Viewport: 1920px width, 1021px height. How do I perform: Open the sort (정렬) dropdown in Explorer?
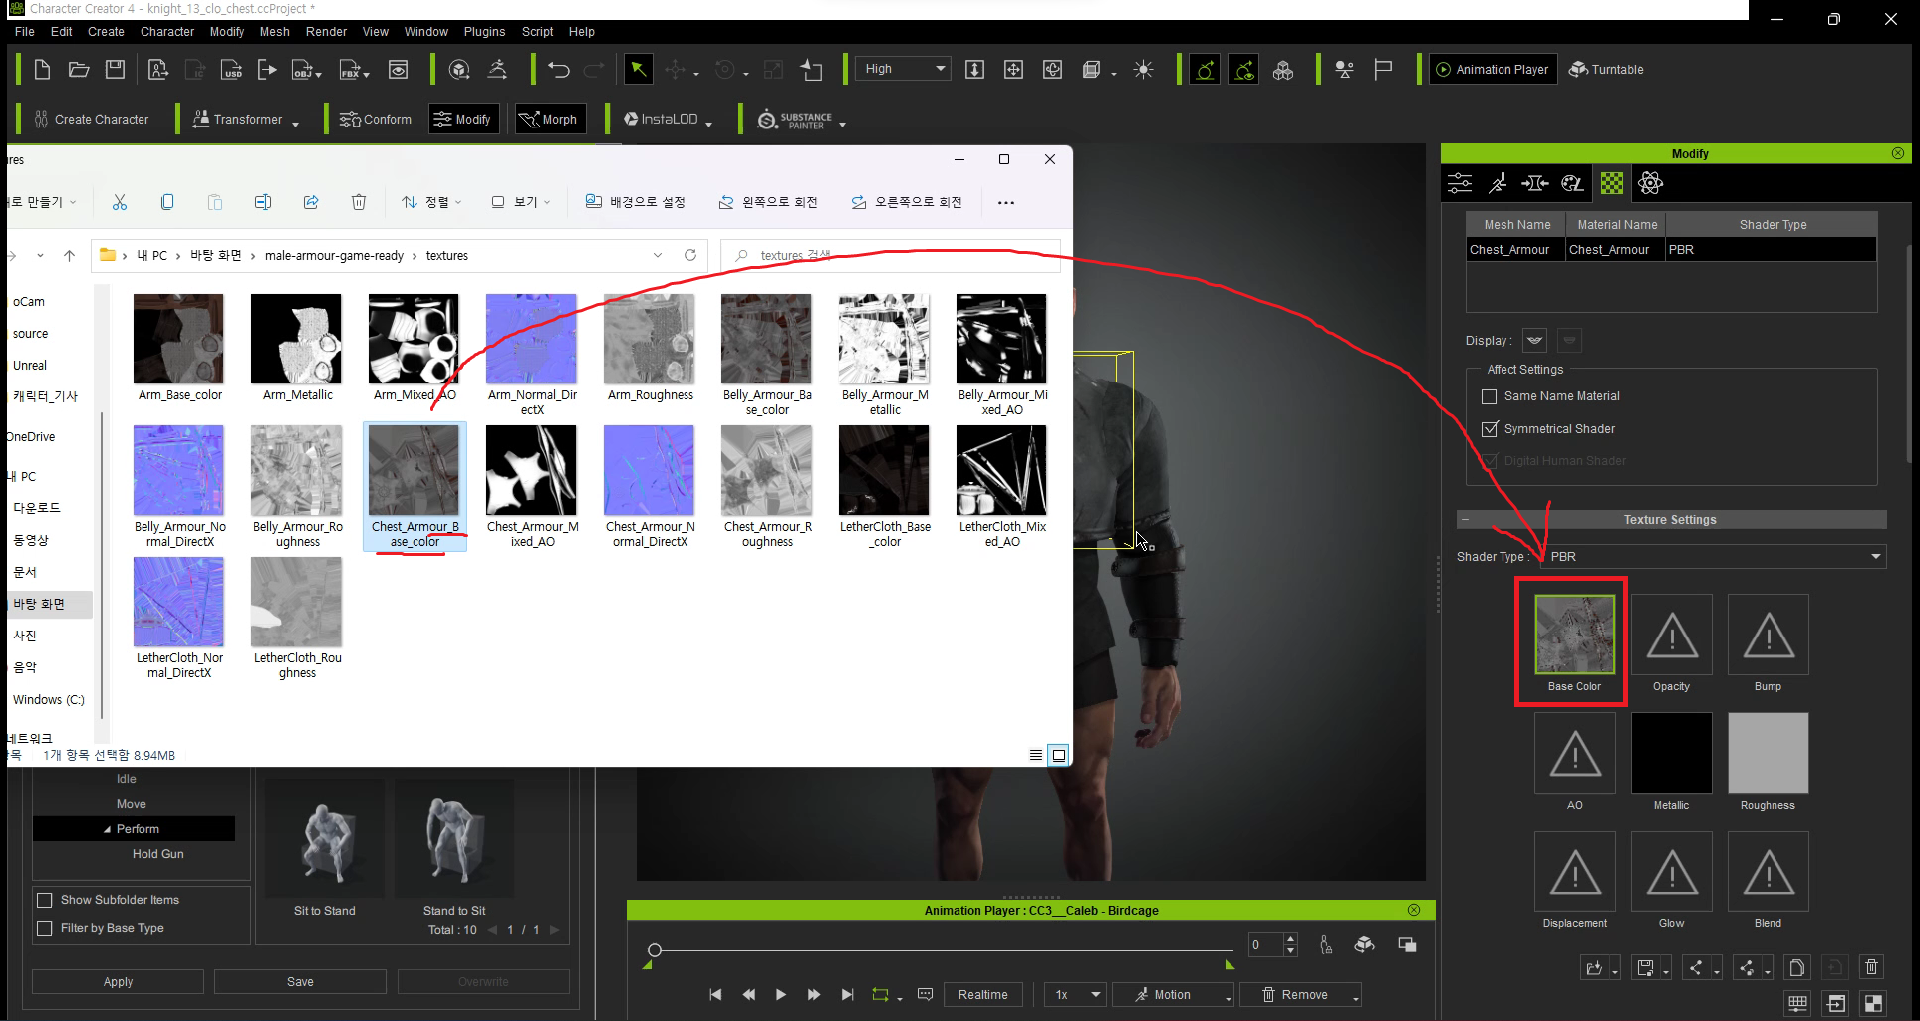432,202
